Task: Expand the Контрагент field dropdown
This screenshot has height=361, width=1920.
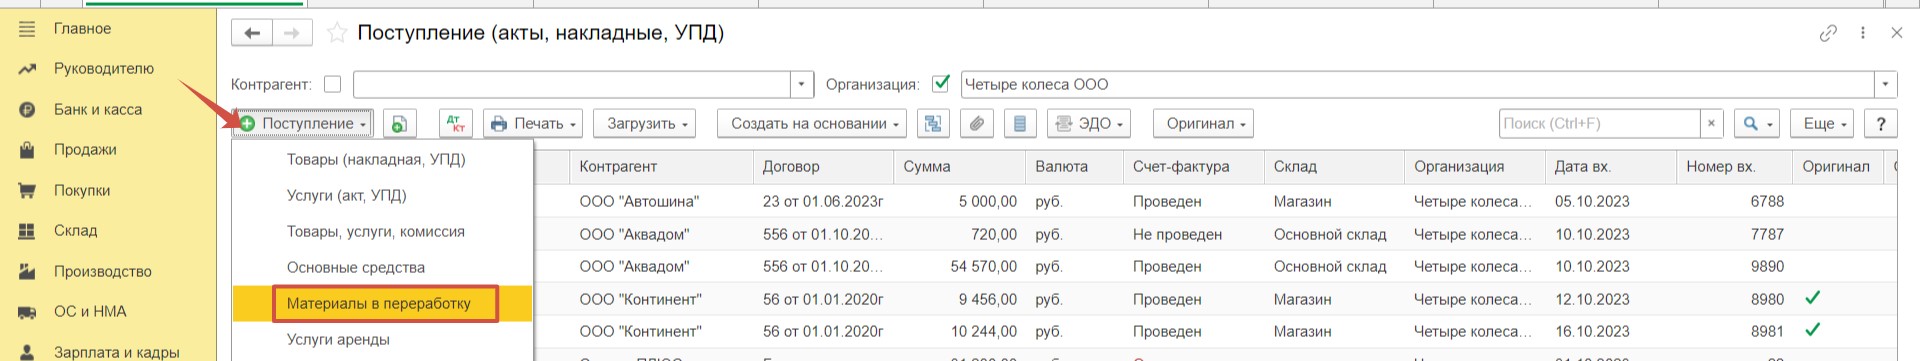Action: point(801,84)
